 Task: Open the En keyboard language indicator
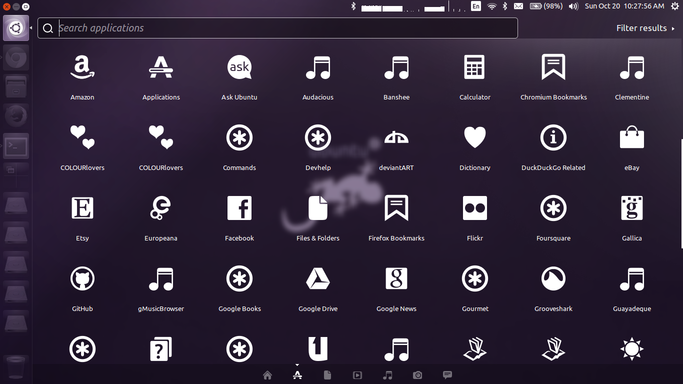(x=476, y=6)
